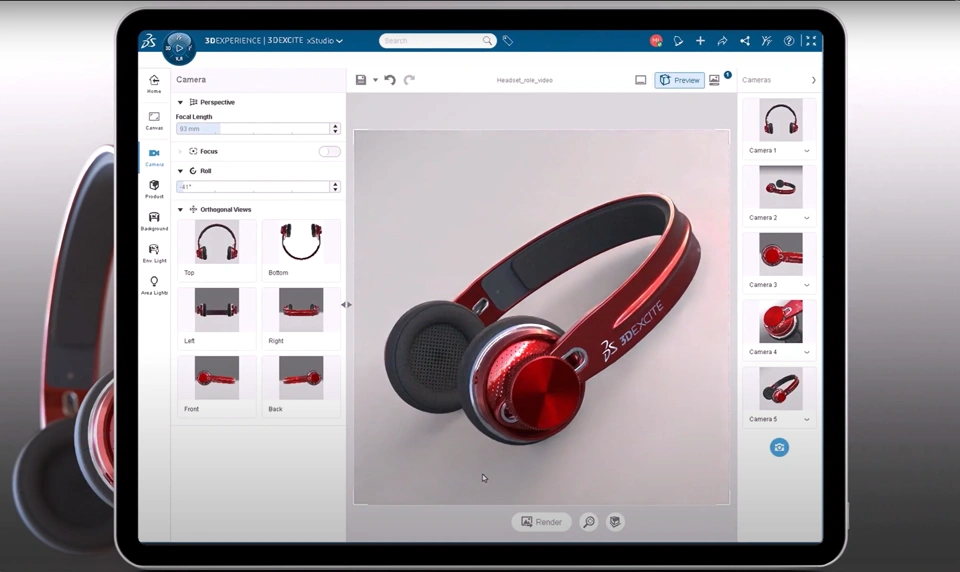
Task: Open Camera 1 options dropdown
Action: (806, 151)
